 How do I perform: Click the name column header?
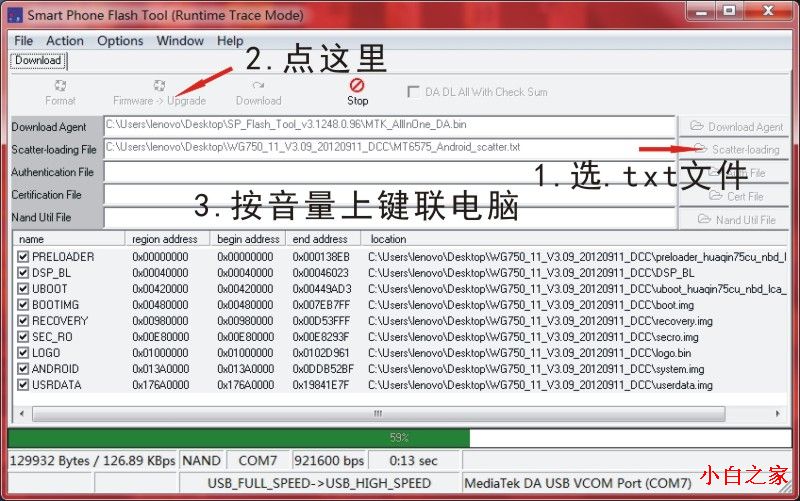(69, 239)
